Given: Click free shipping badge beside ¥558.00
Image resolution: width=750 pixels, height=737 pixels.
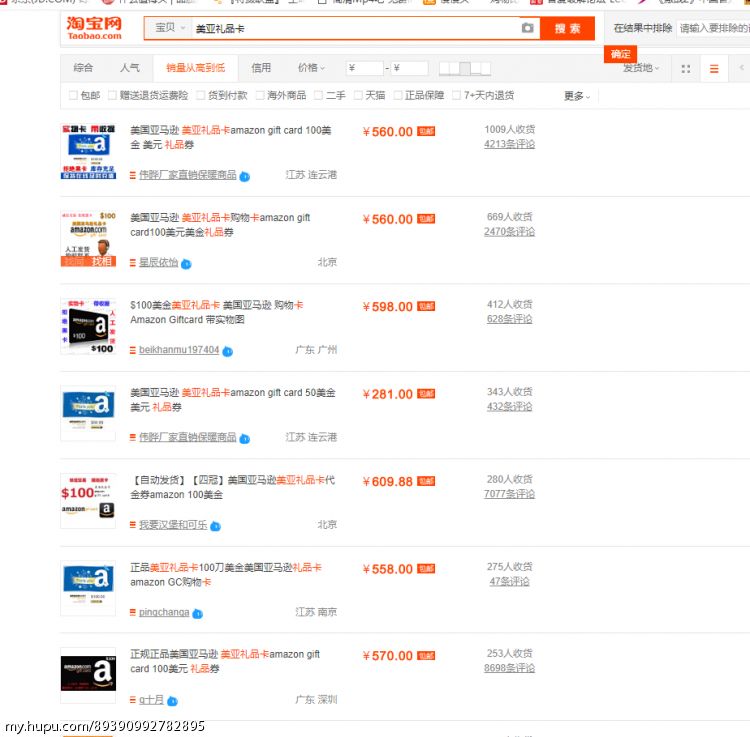Looking at the screenshot, I should click(x=426, y=569).
